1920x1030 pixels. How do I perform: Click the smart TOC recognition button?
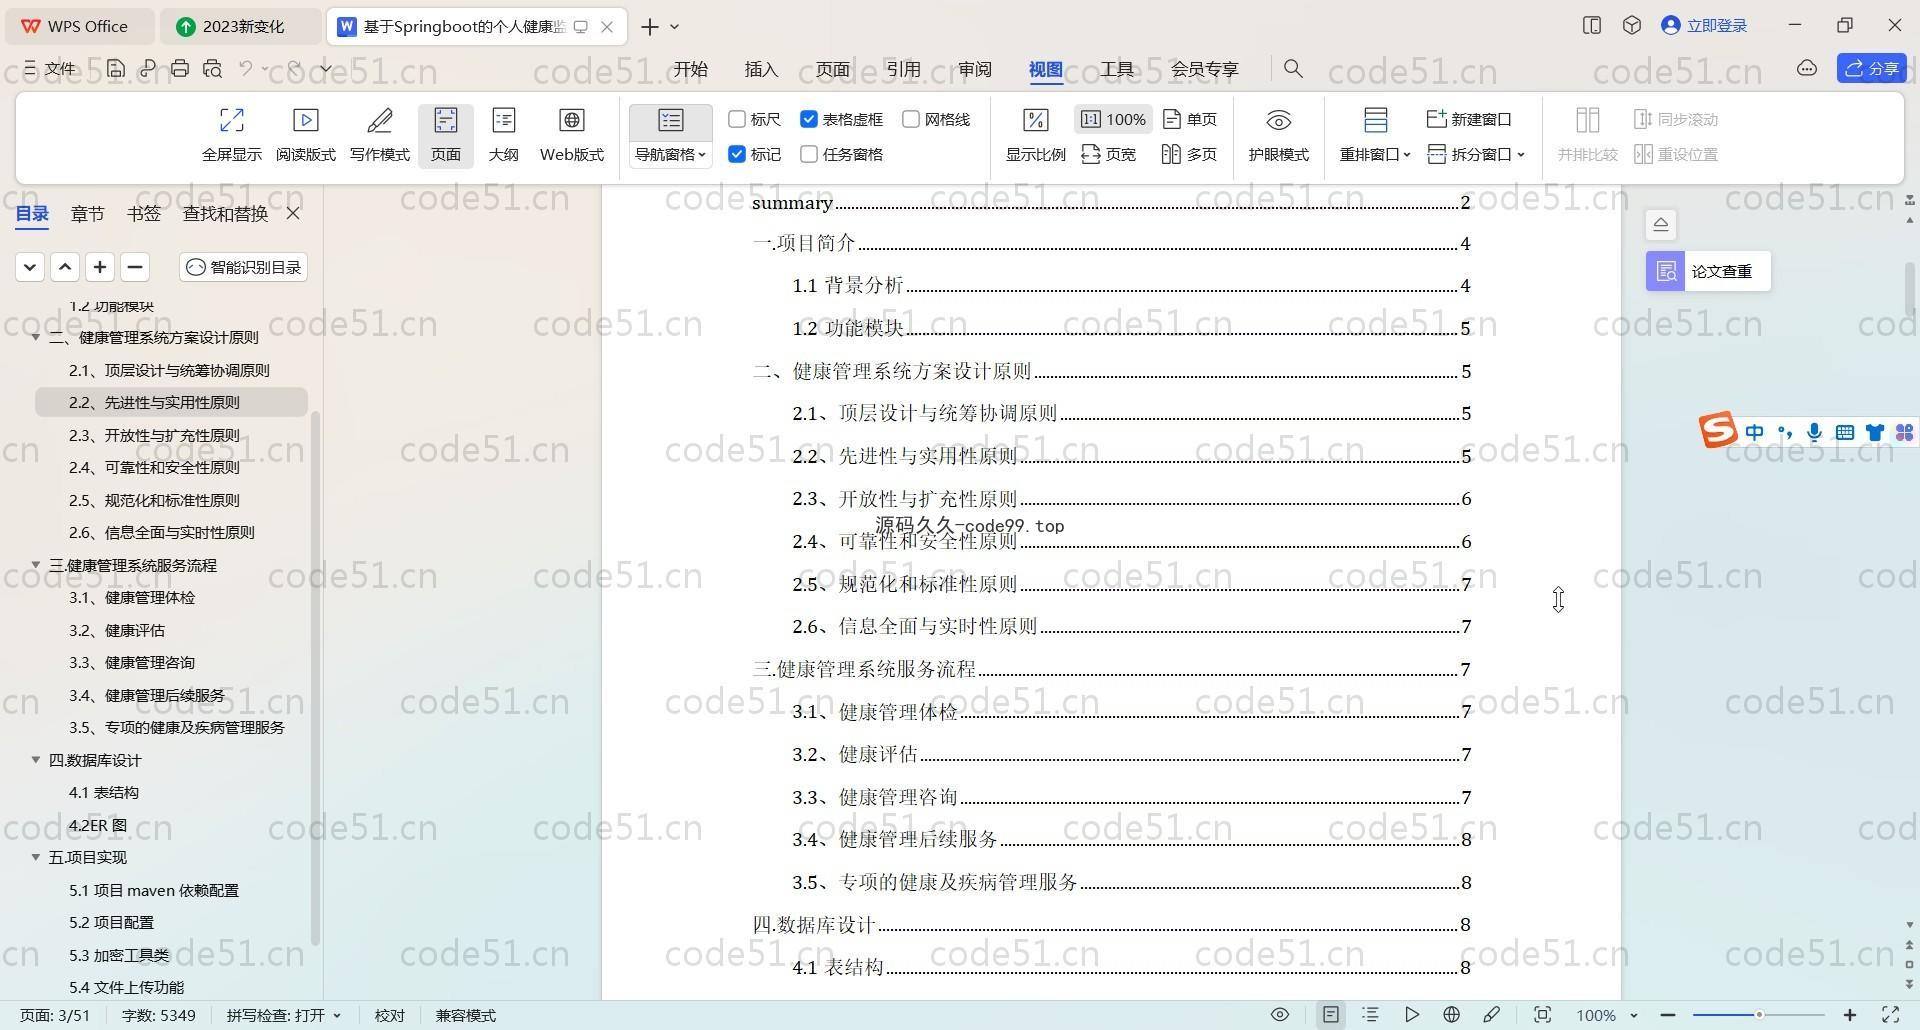pos(244,267)
